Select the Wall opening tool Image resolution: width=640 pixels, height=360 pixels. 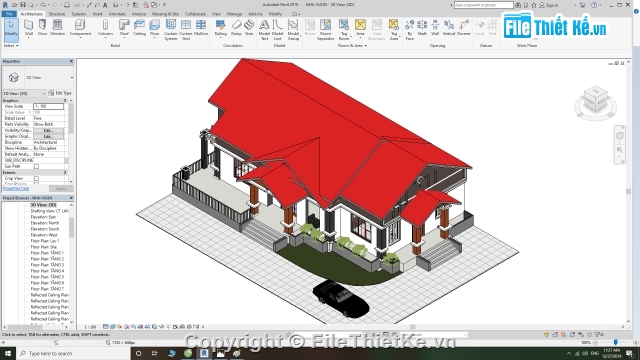click(x=435, y=28)
